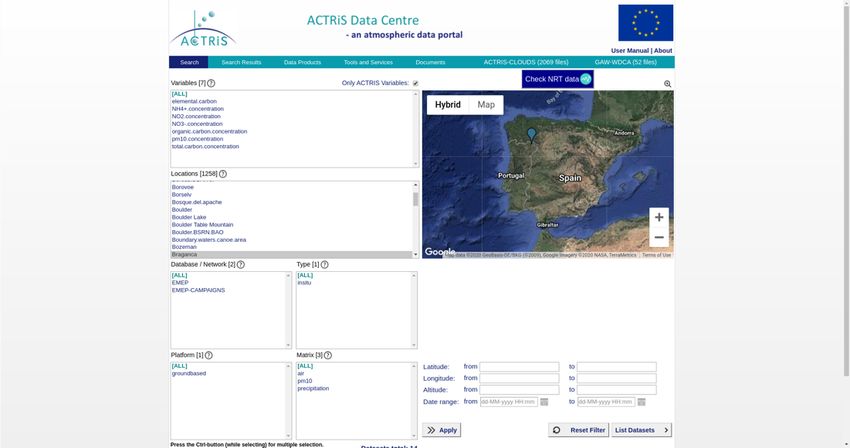The width and height of the screenshot is (850, 448).
Task: Toggle Only ACTRIS Variables checkbox
Action: click(x=415, y=83)
